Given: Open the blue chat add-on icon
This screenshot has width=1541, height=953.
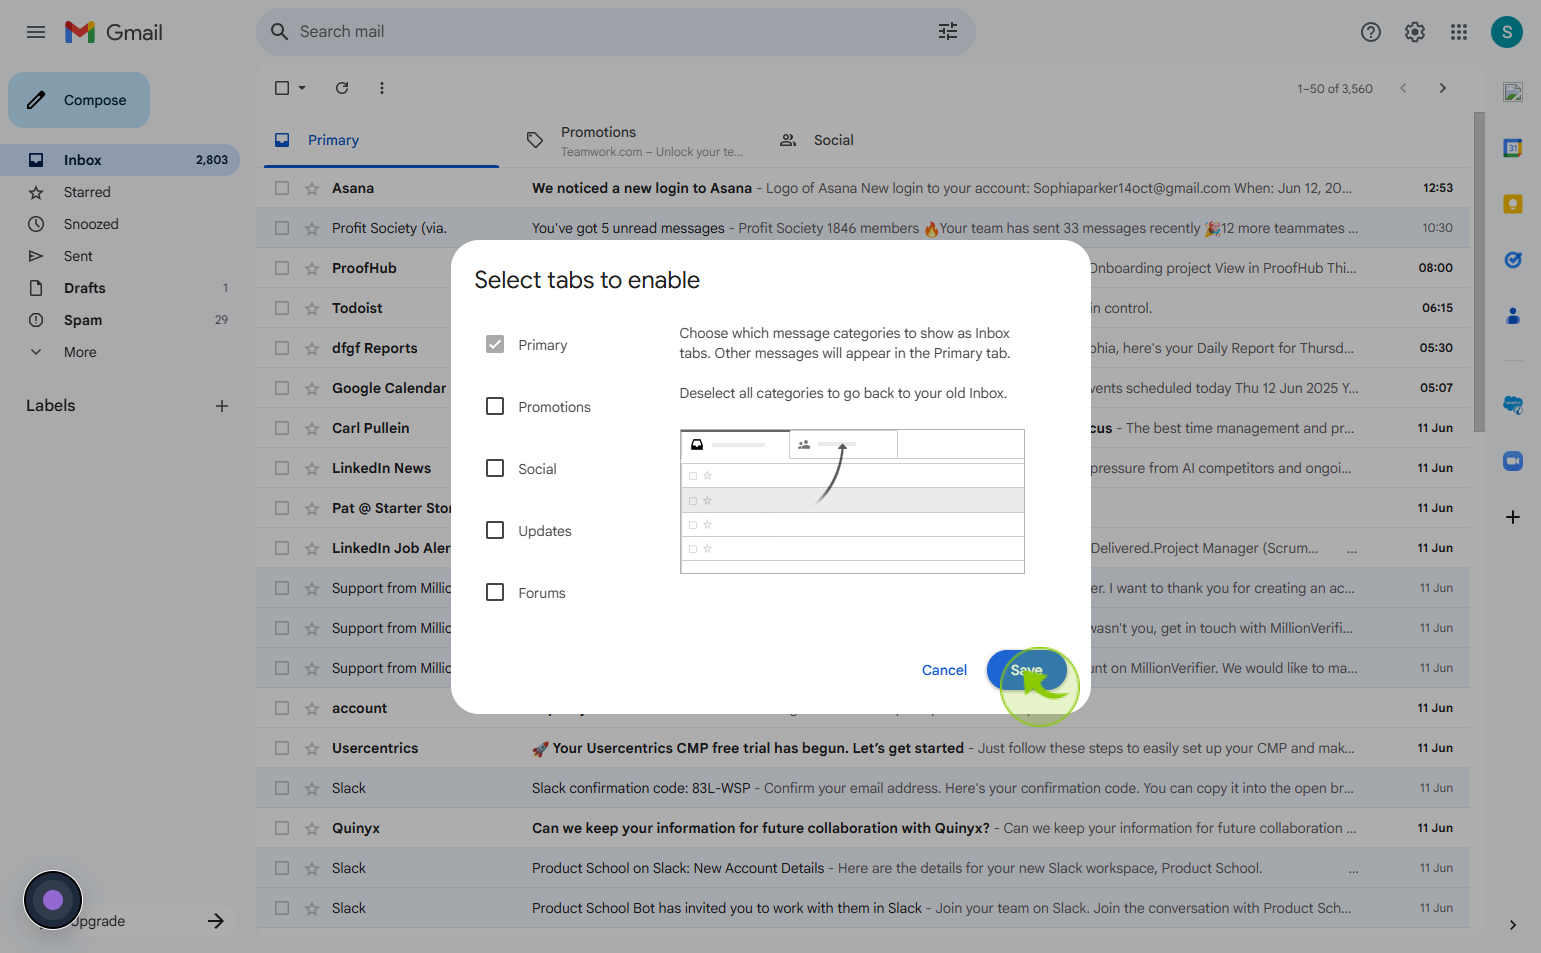Looking at the screenshot, I should (1513, 405).
